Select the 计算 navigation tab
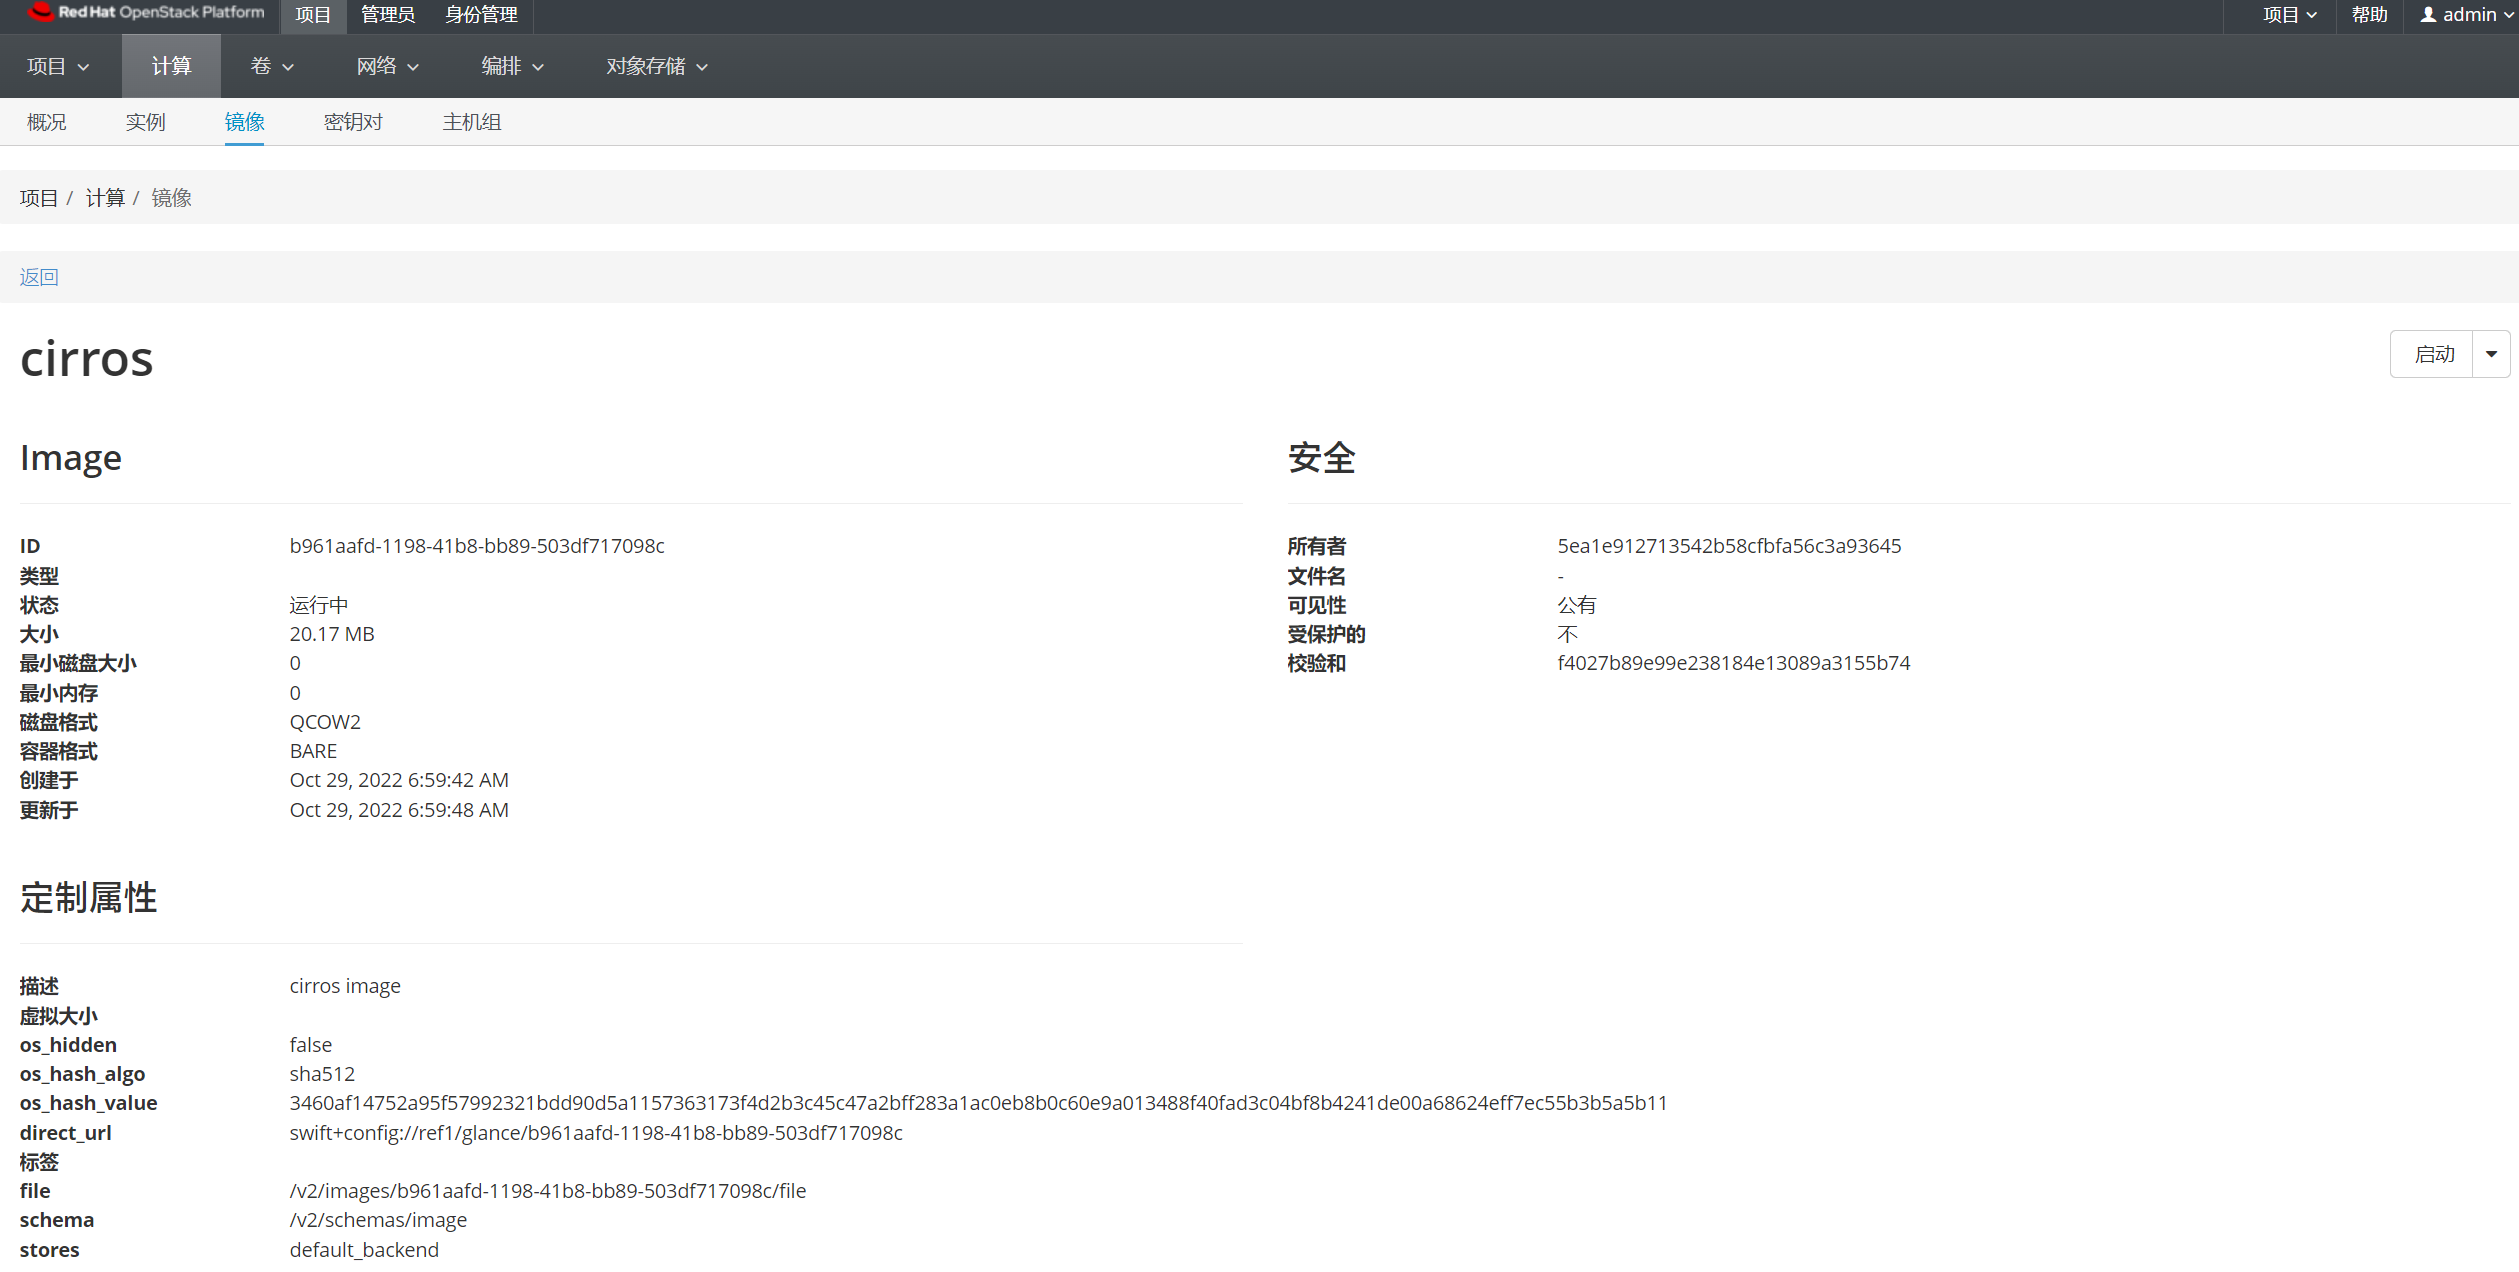The height and width of the screenshot is (1272, 2519). coord(171,66)
